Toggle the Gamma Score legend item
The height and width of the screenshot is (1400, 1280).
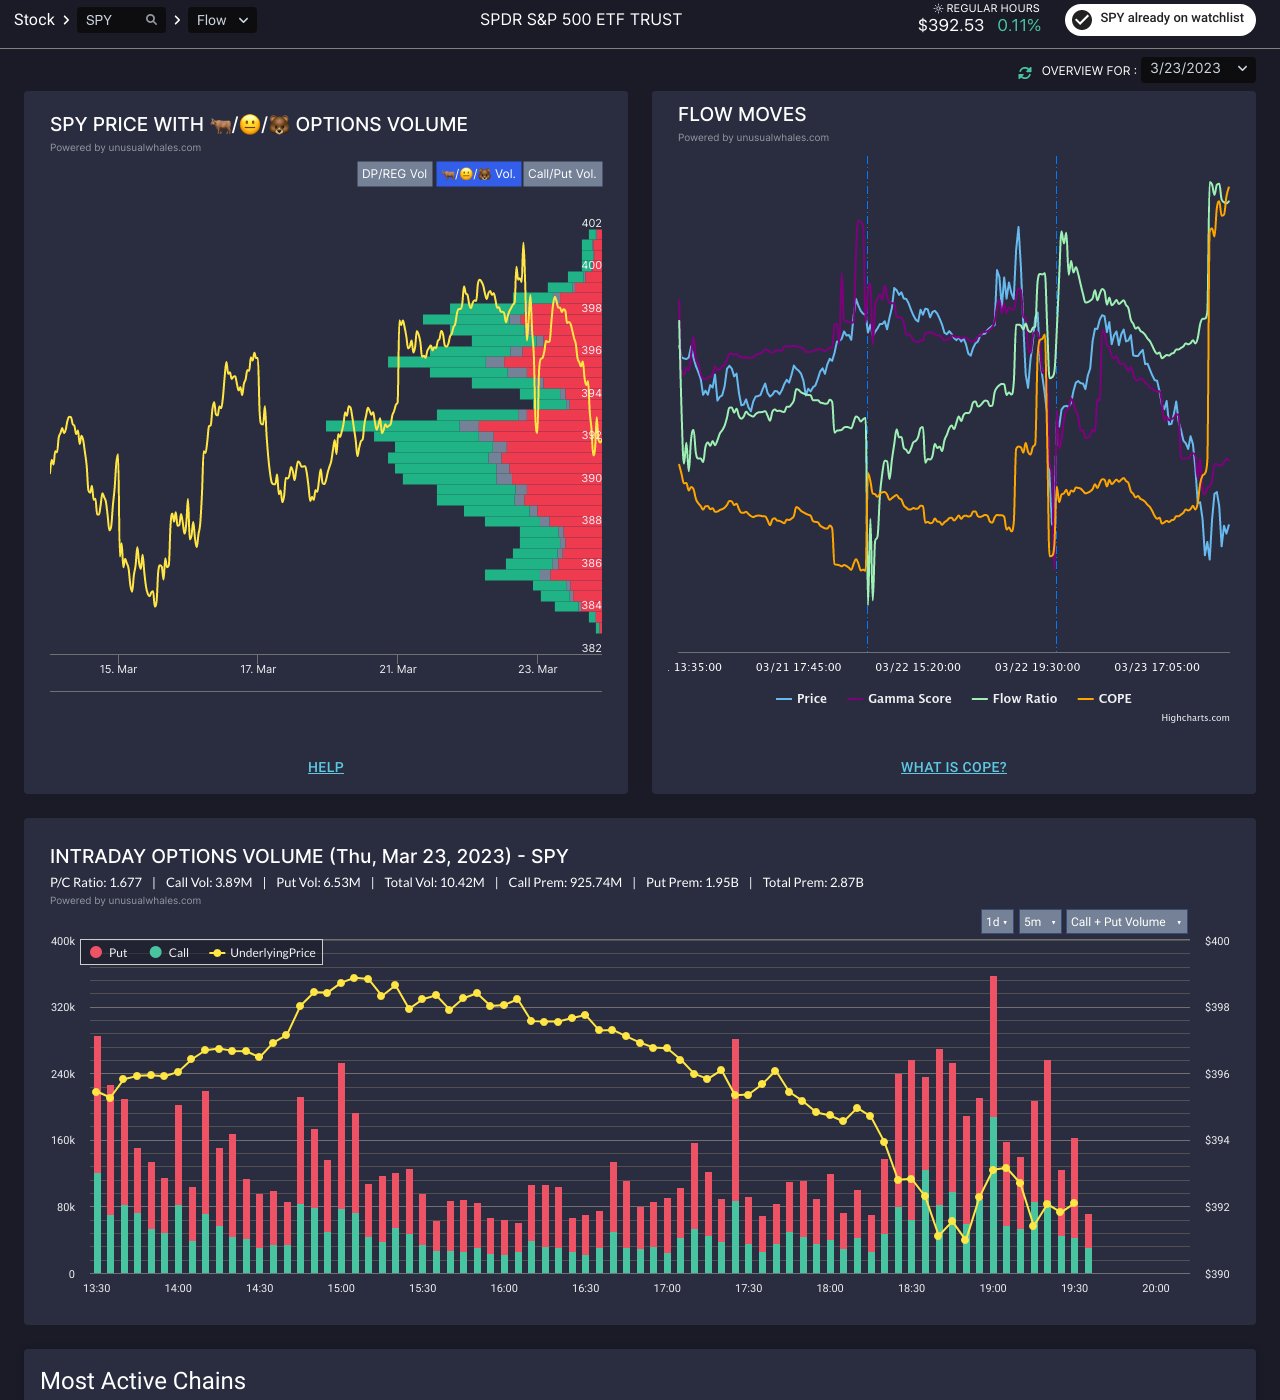(899, 699)
